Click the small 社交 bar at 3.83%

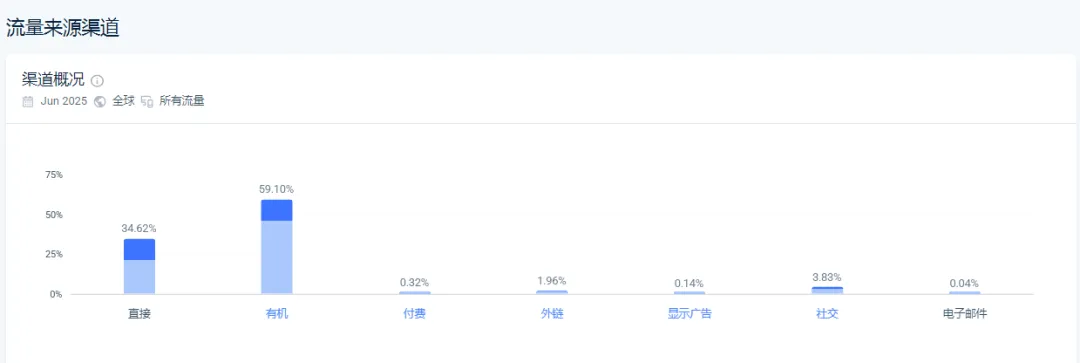827,291
